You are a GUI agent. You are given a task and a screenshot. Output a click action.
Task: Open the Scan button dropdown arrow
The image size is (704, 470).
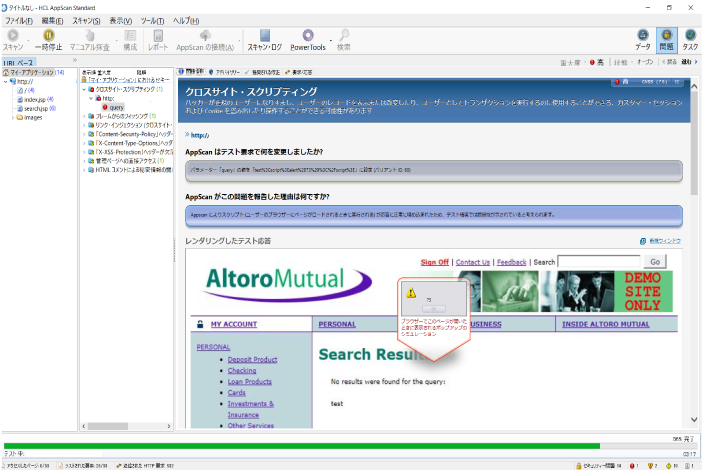[x=28, y=40]
